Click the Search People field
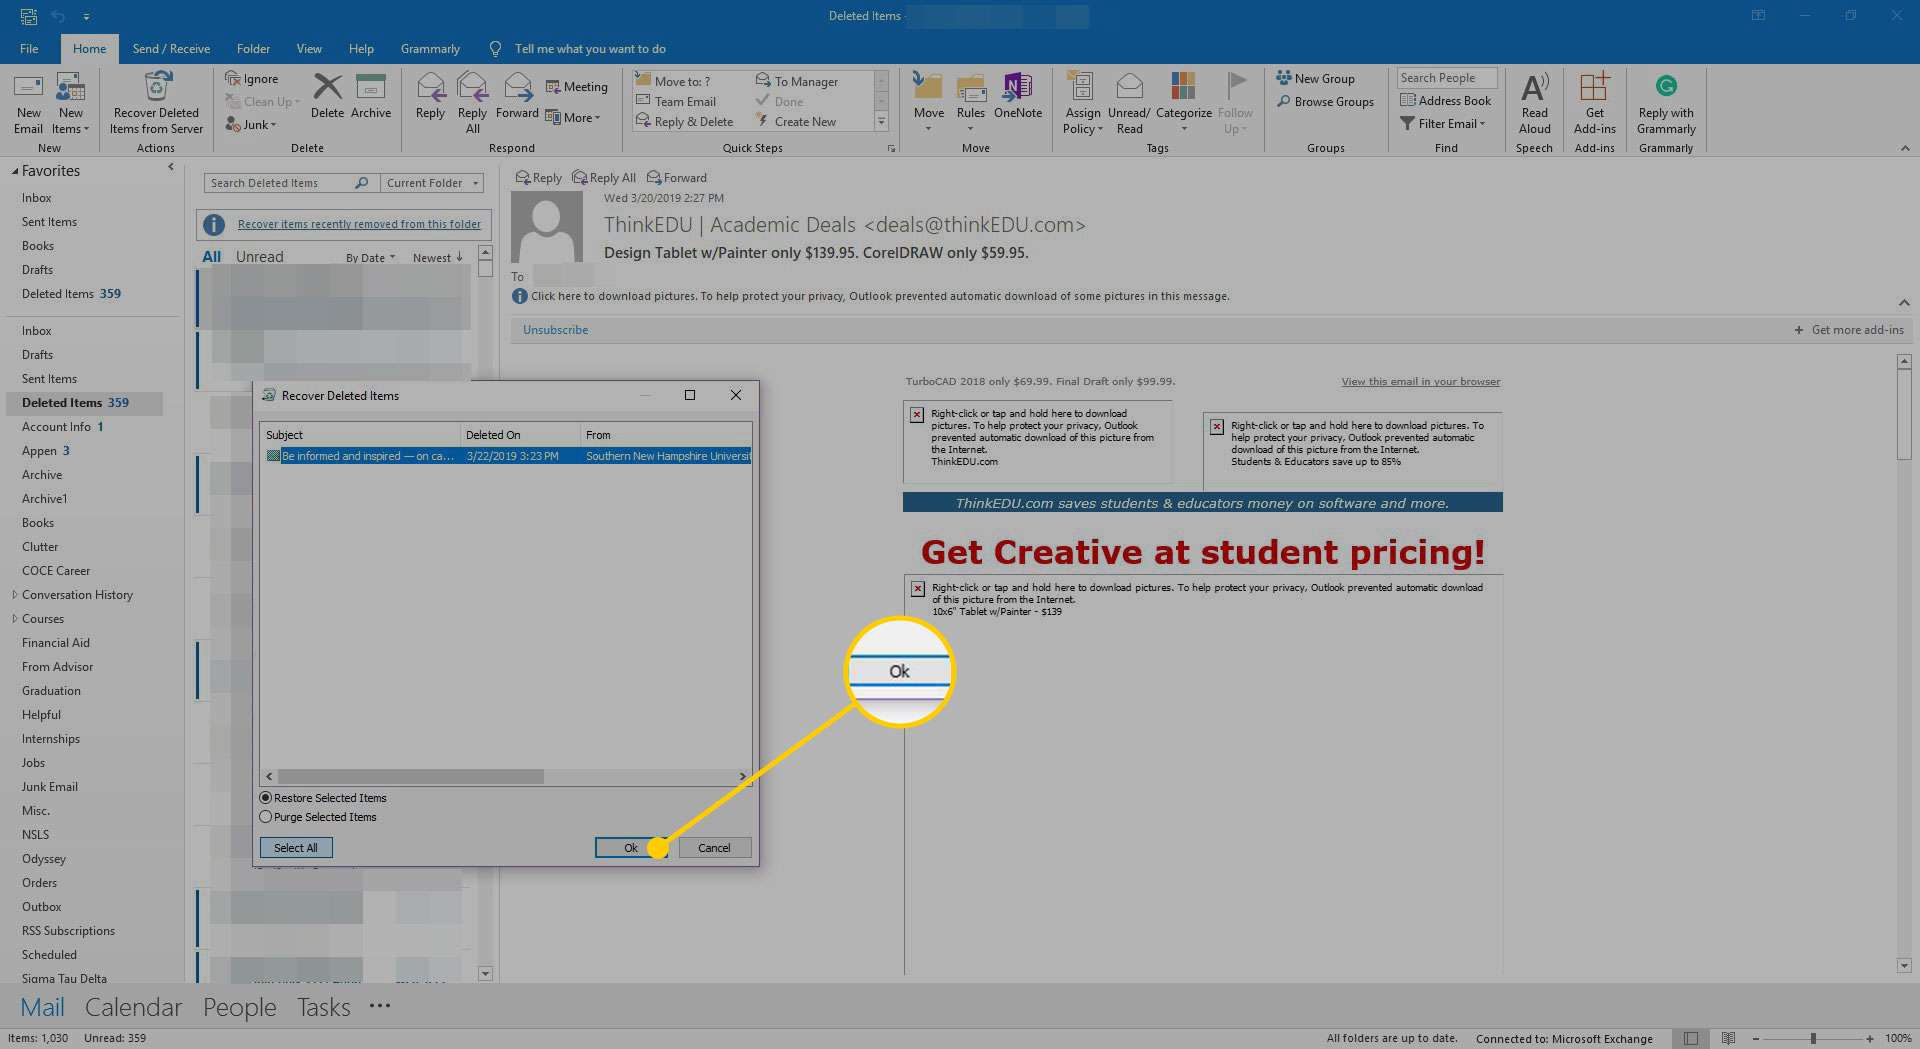This screenshot has width=1920, height=1049. 1446,78
